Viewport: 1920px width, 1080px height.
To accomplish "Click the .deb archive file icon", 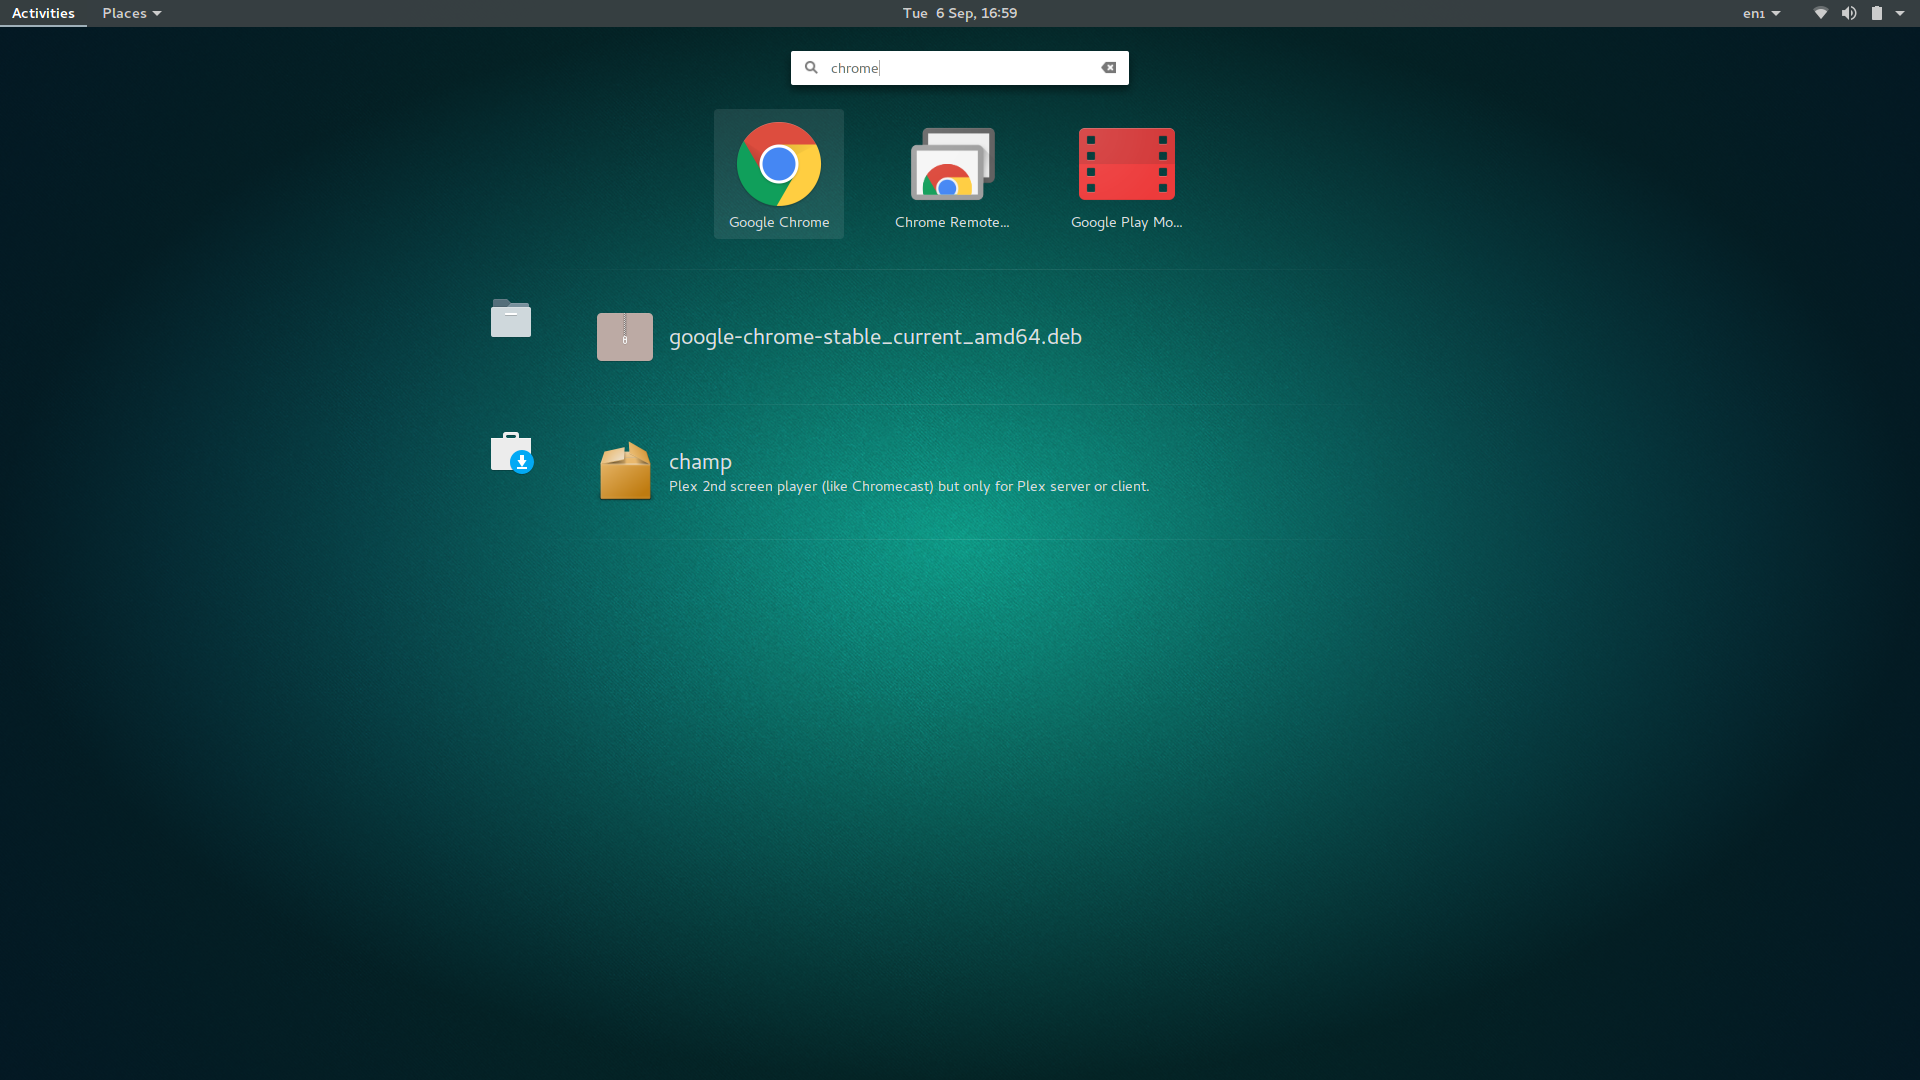I will 625,337.
